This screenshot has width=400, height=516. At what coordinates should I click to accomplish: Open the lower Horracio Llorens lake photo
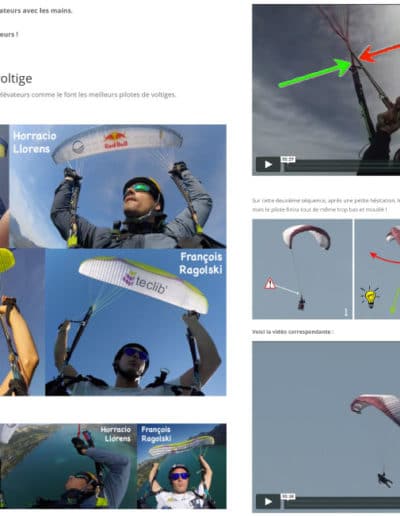[68, 466]
